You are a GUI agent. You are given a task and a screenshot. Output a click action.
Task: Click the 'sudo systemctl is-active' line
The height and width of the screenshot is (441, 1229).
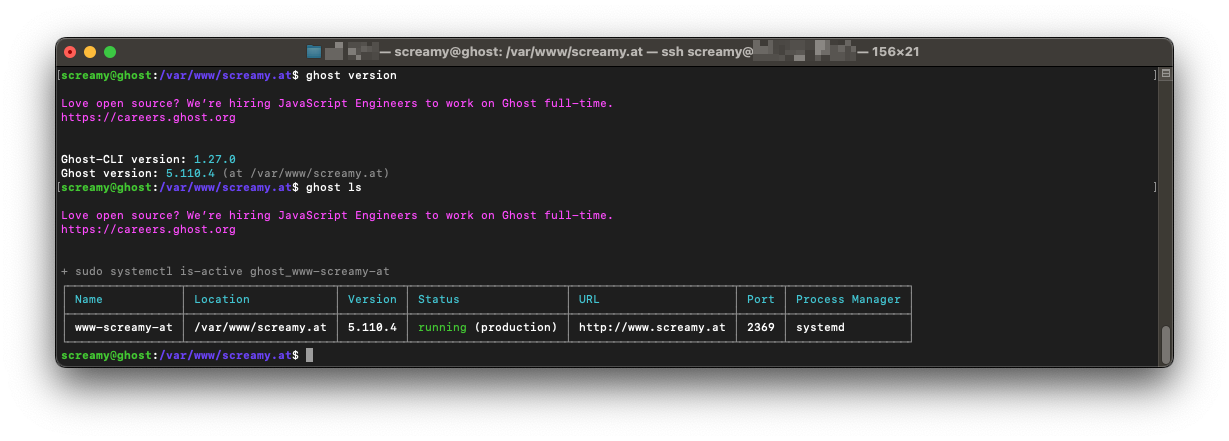point(225,271)
